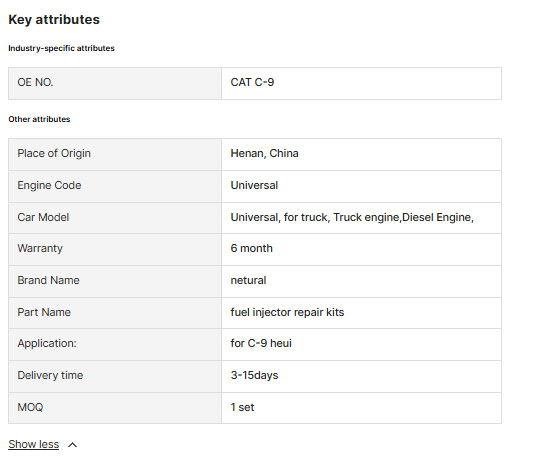Select the Henan, China value

point(264,153)
